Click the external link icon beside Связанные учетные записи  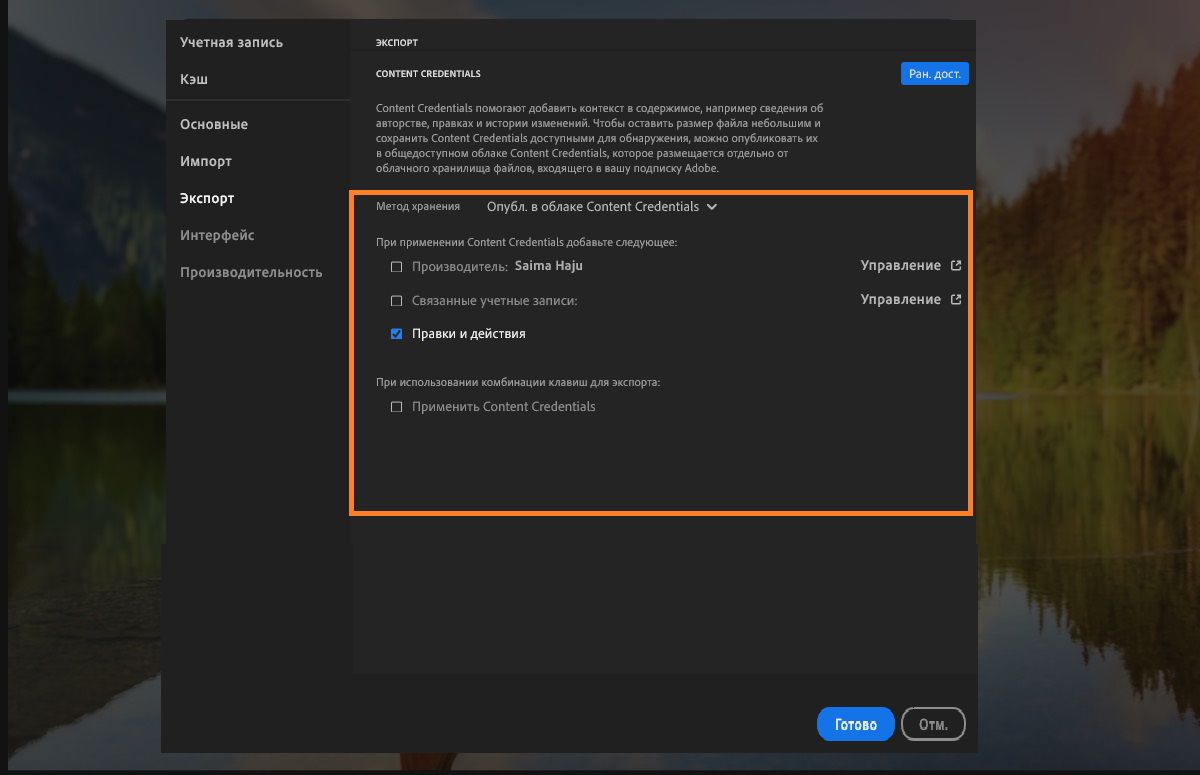[956, 298]
